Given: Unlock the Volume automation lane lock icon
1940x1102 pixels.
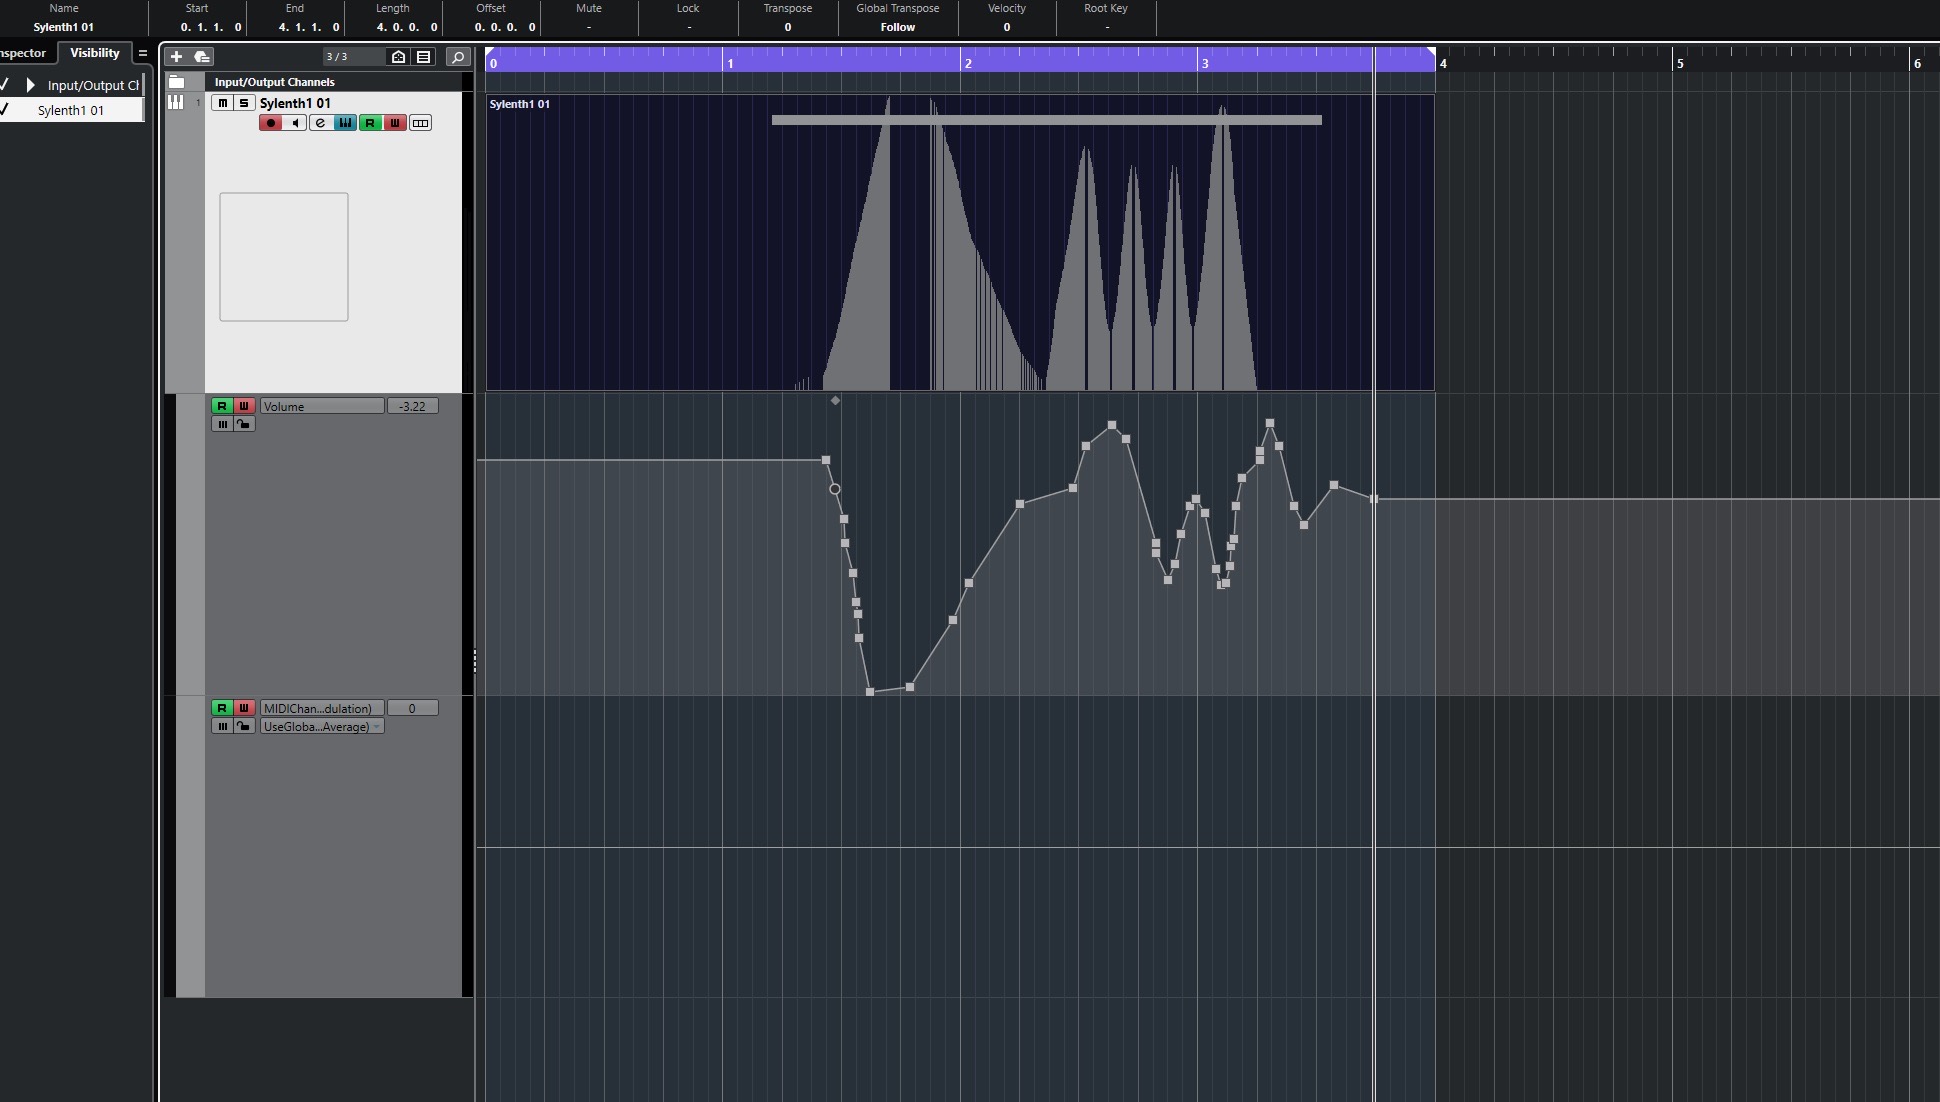Looking at the screenshot, I should [x=244, y=424].
